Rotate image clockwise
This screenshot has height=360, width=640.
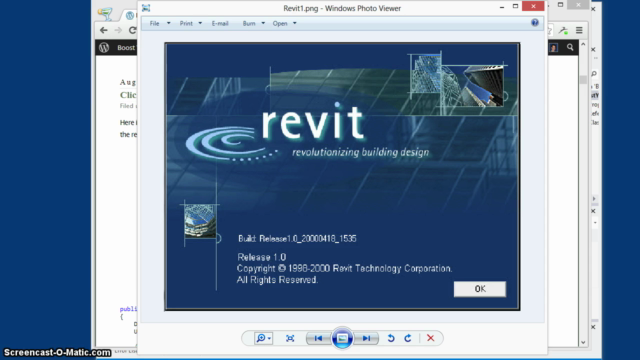coord(408,338)
